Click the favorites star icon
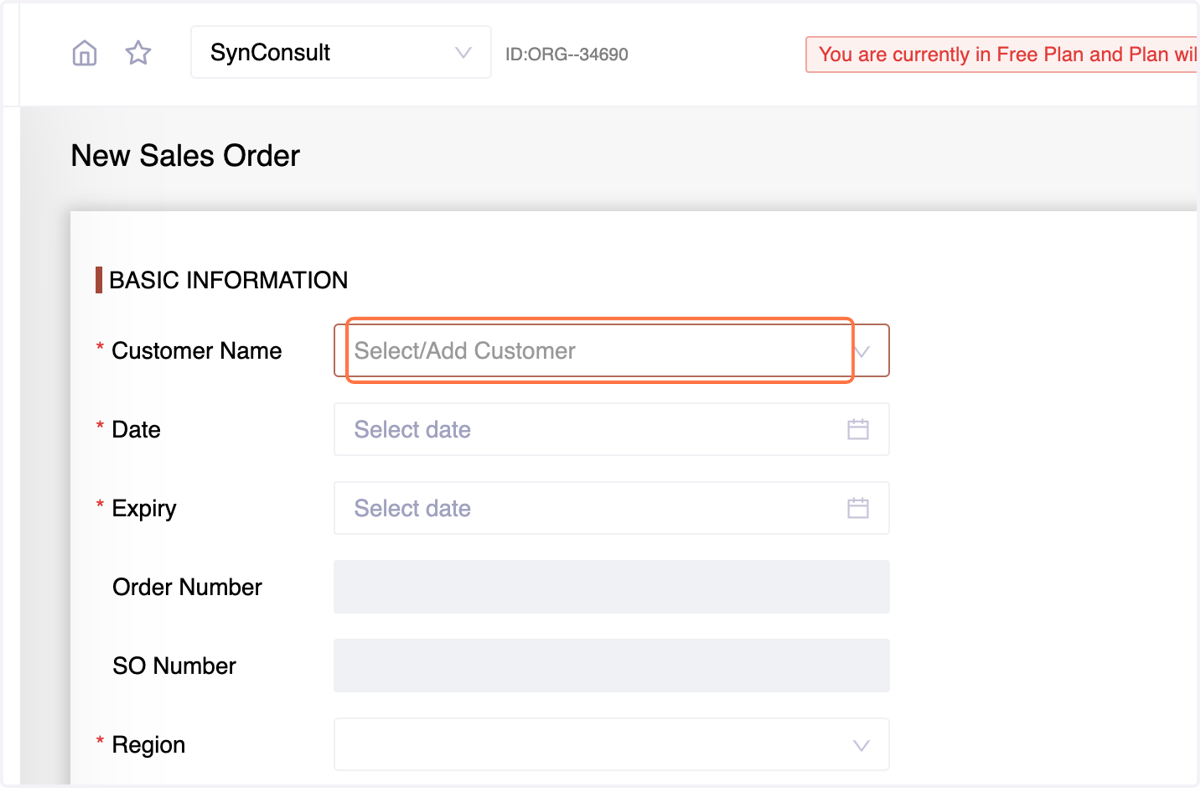Viewport: 1200px width, 788px height. pyautogui.click(x=138, y=53)
